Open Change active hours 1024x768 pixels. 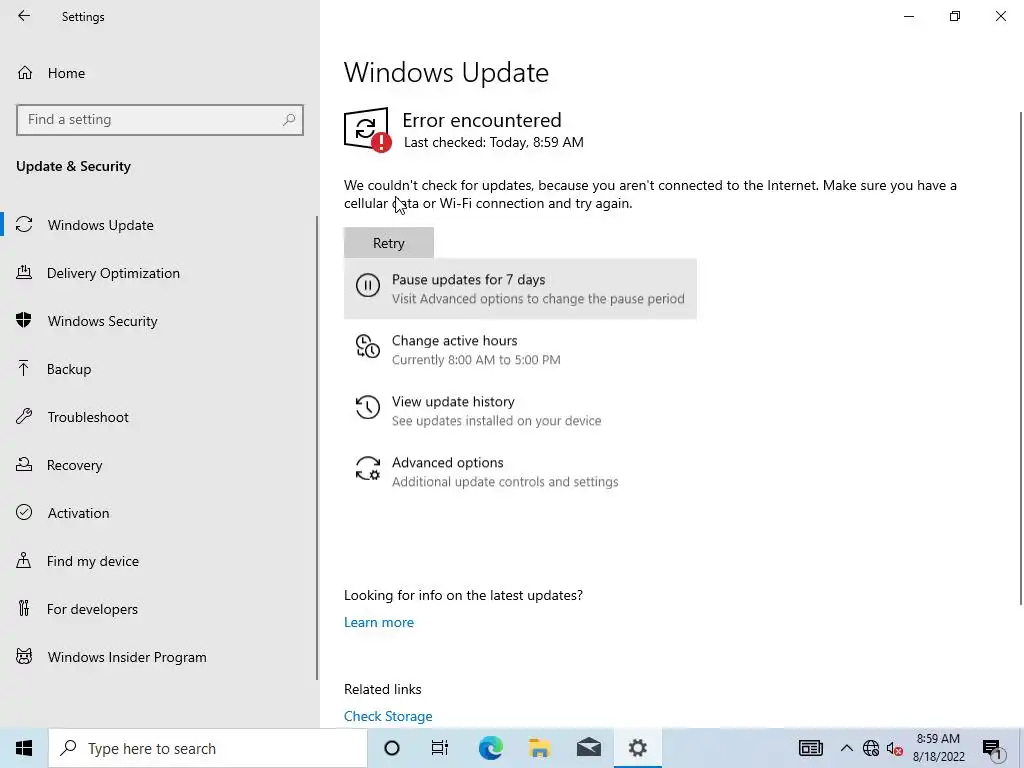point(520,349)
